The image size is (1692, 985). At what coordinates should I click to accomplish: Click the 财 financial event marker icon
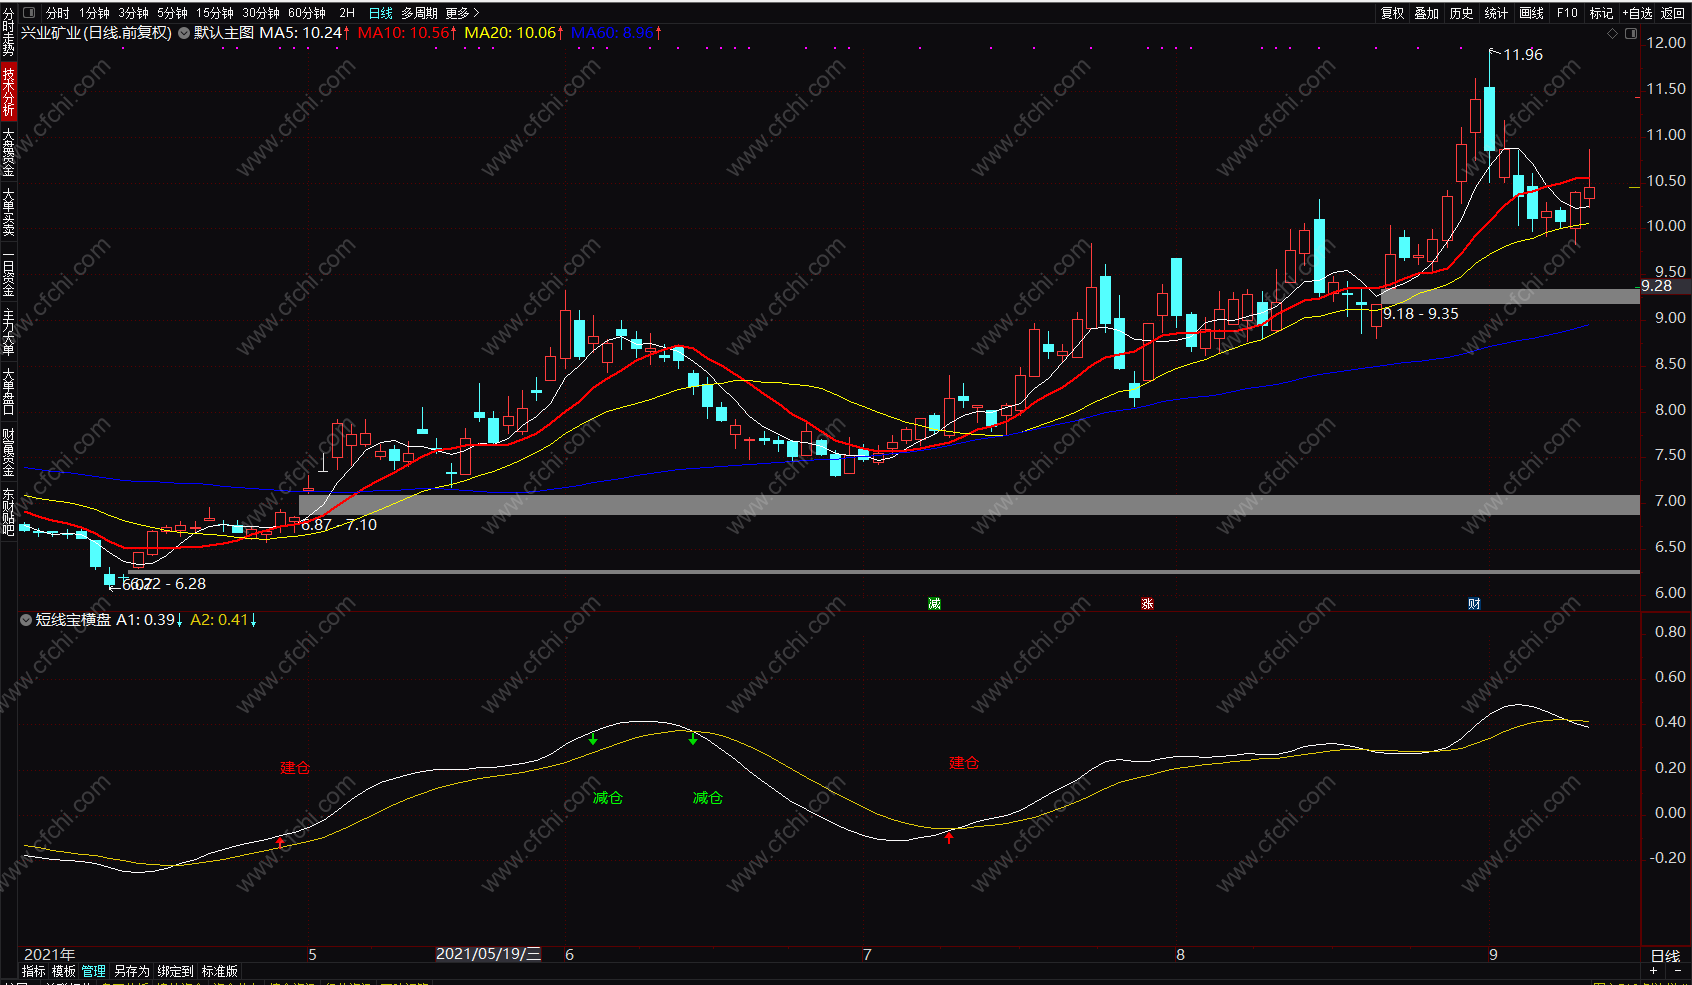(1474, 603)
